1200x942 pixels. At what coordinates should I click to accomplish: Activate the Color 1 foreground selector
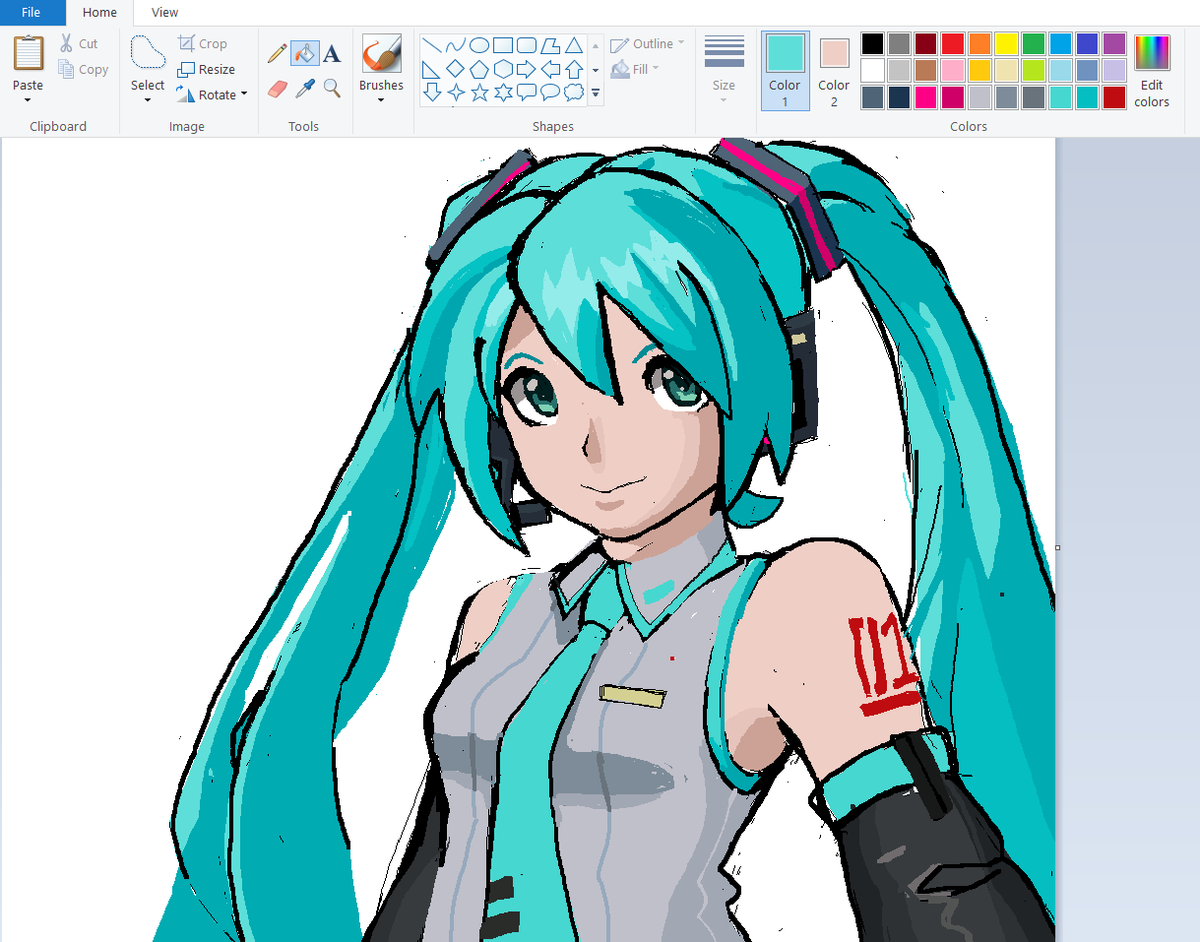(785, 70)
